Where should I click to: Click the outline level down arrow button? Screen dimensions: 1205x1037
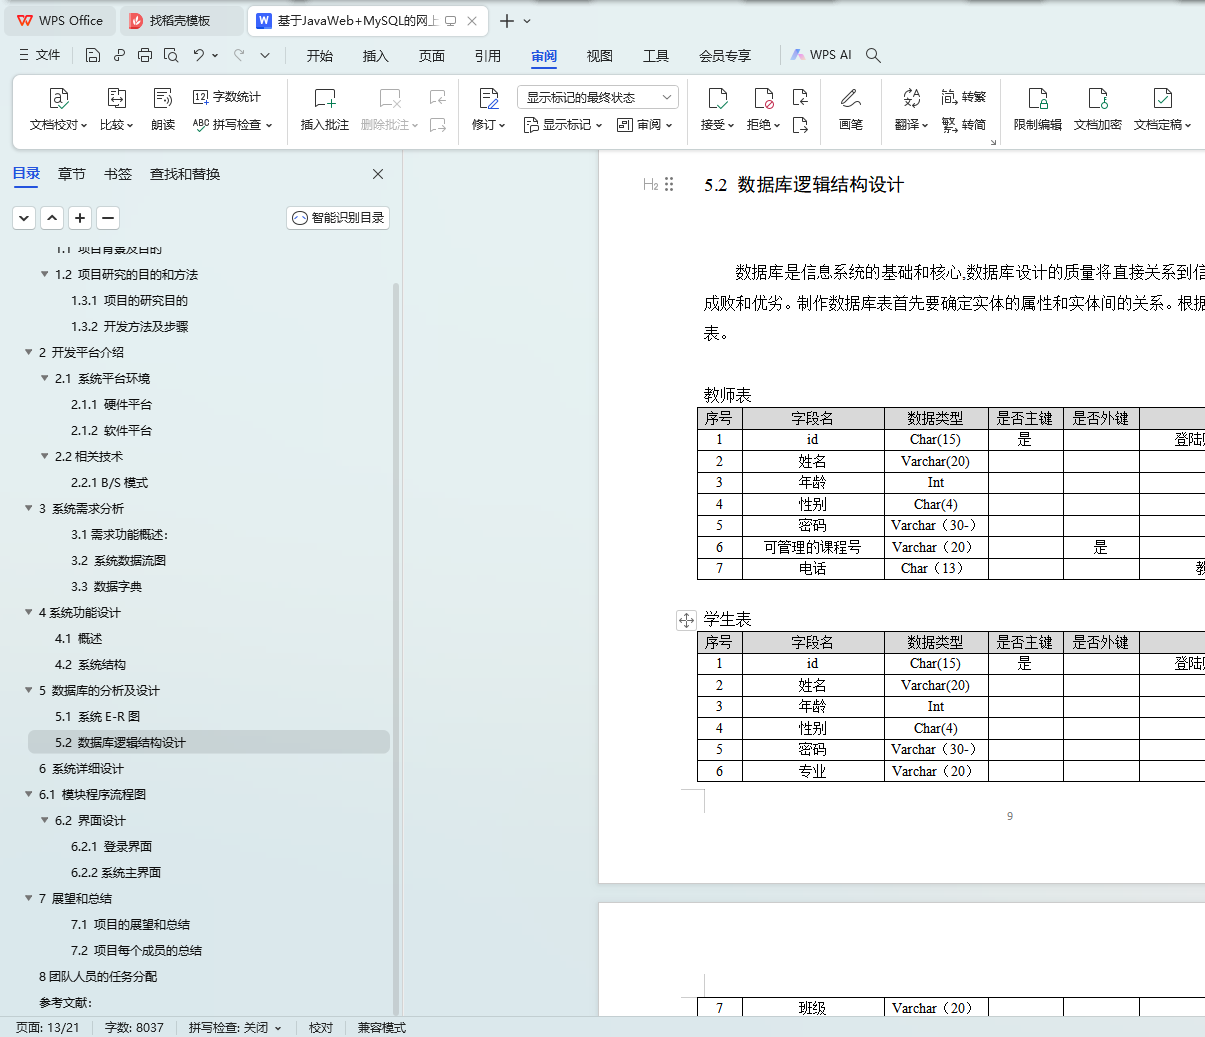pyautogui.click(x=24, y=218)
